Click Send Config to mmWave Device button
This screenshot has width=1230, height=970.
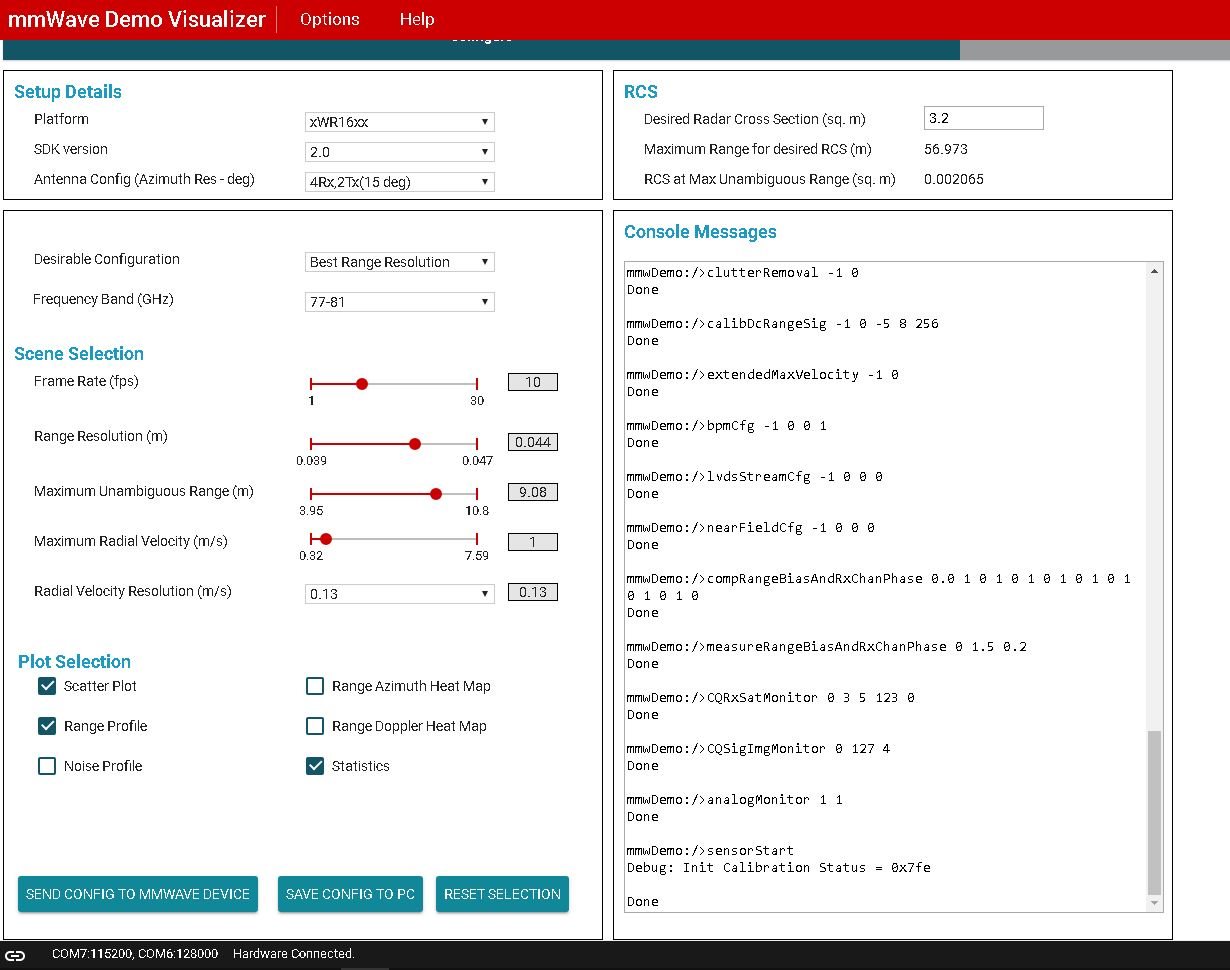pyautogui.click(x=138, y=894)
